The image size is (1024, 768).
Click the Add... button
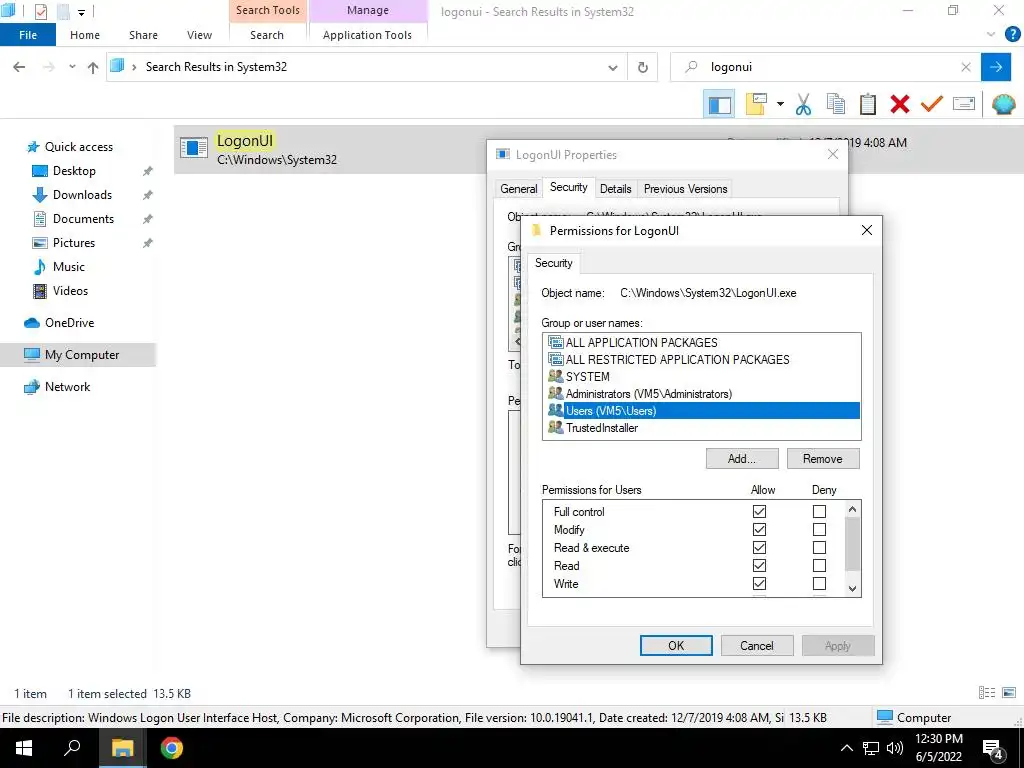[742, 458]
